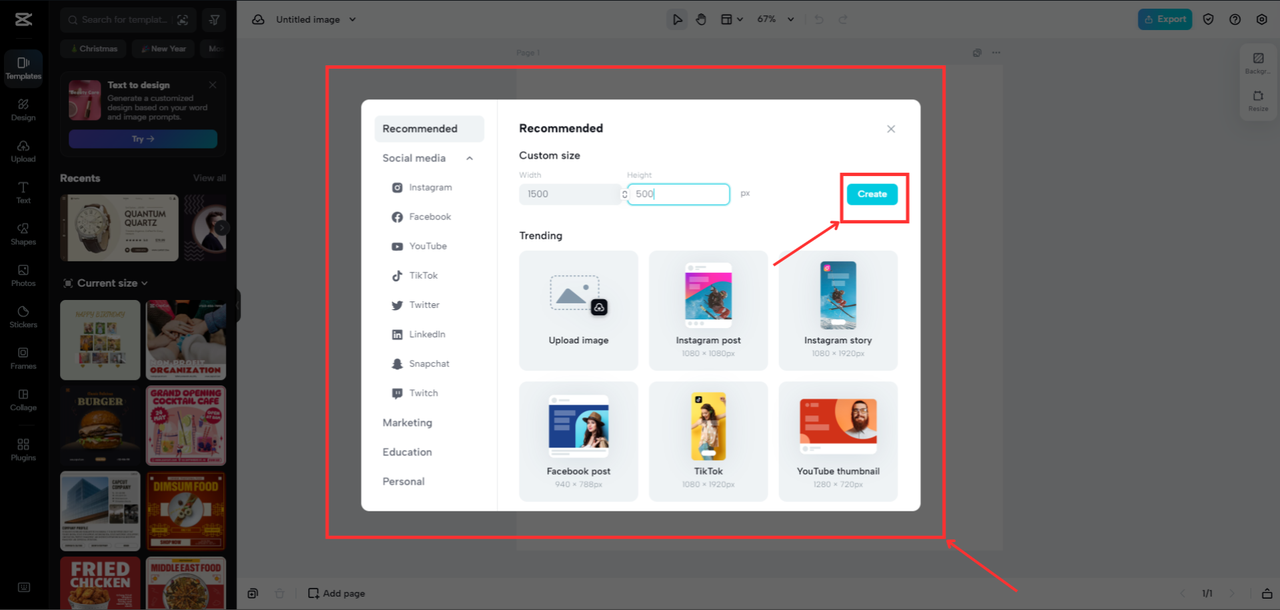This screenshot has width=1280, height=610.
Task: Click the page more options ellipsis
Action: point(995,53)
